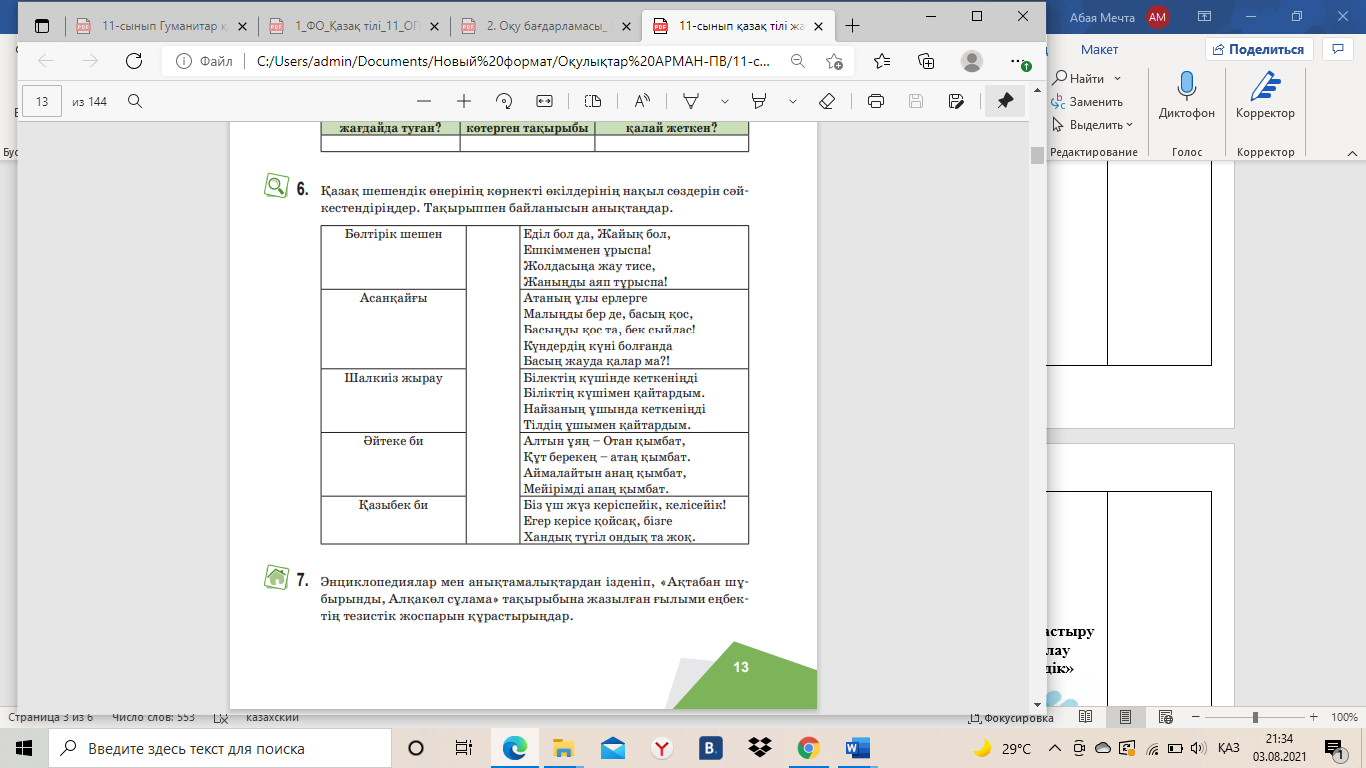This screenshot has height=768, width=1366.
Task: Open Edge profile avatar
Action: (972, 61)
